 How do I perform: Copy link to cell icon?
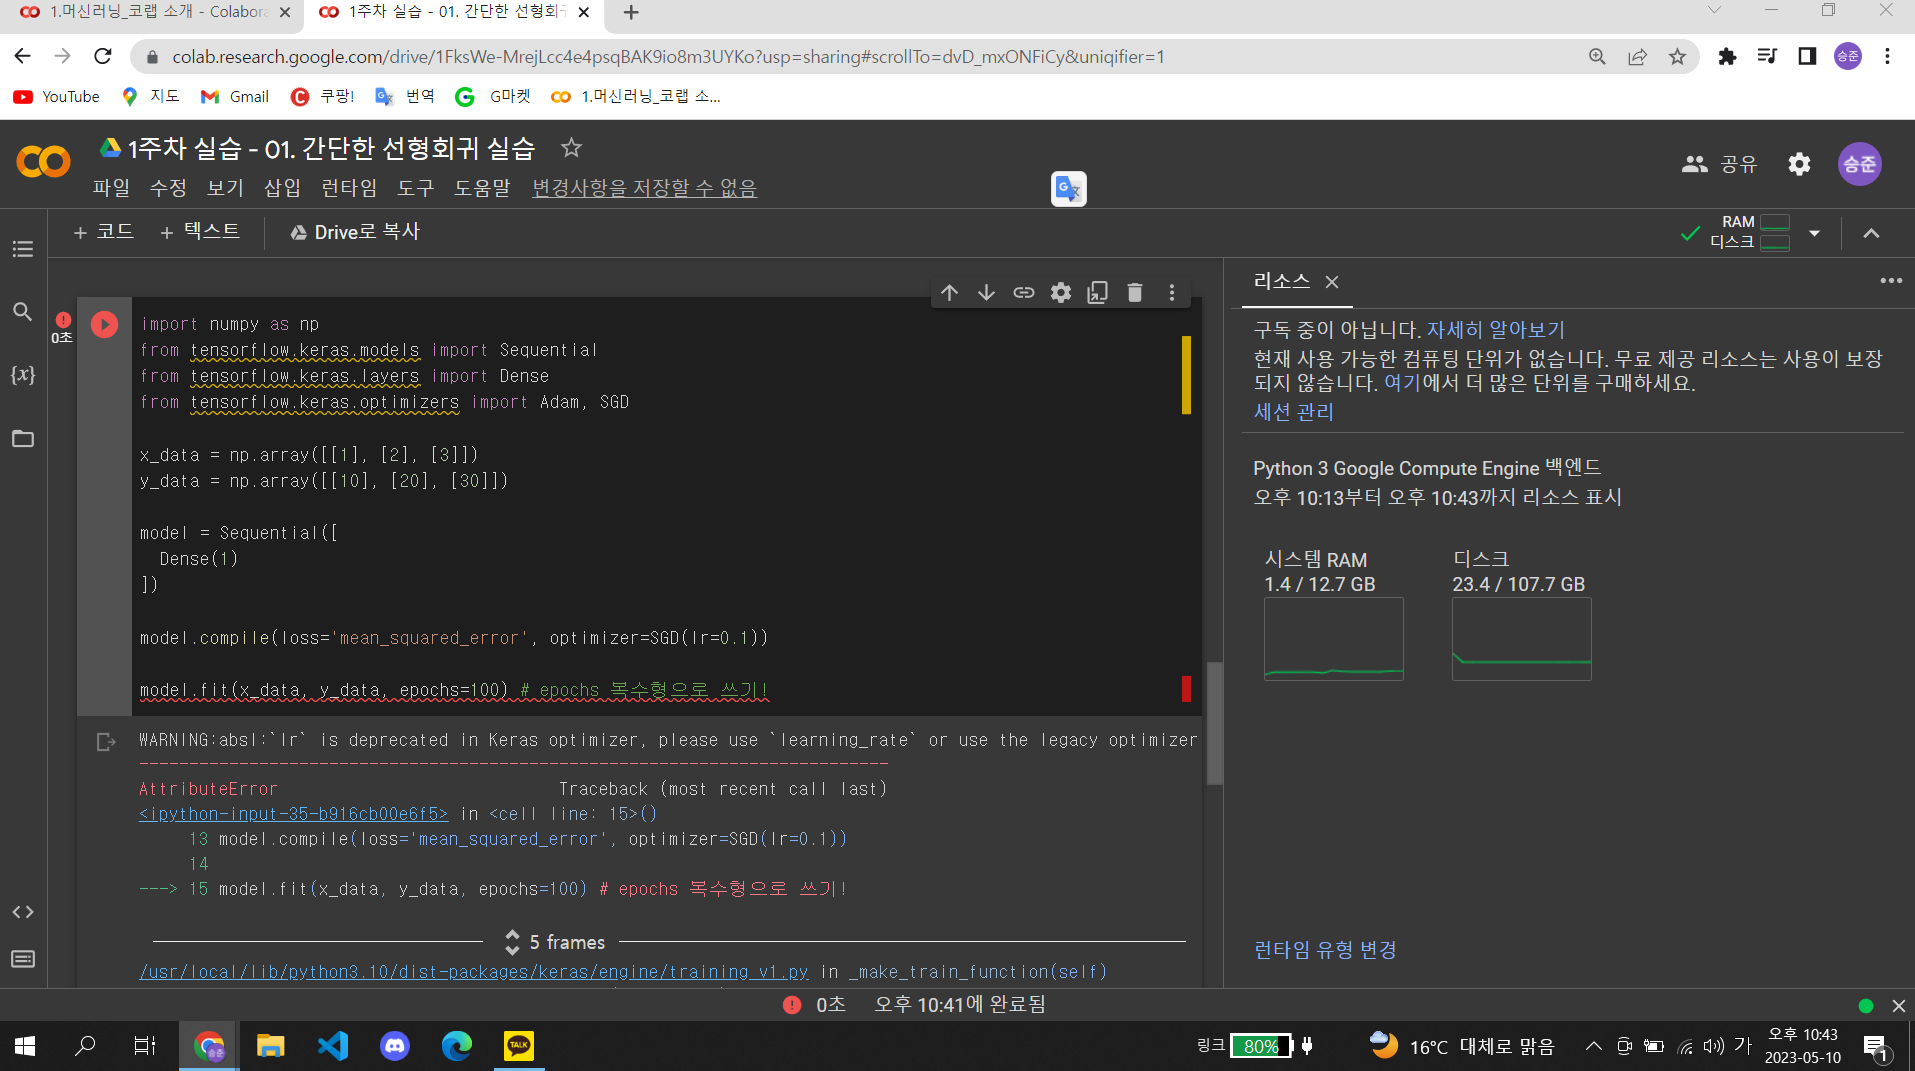1023,292
